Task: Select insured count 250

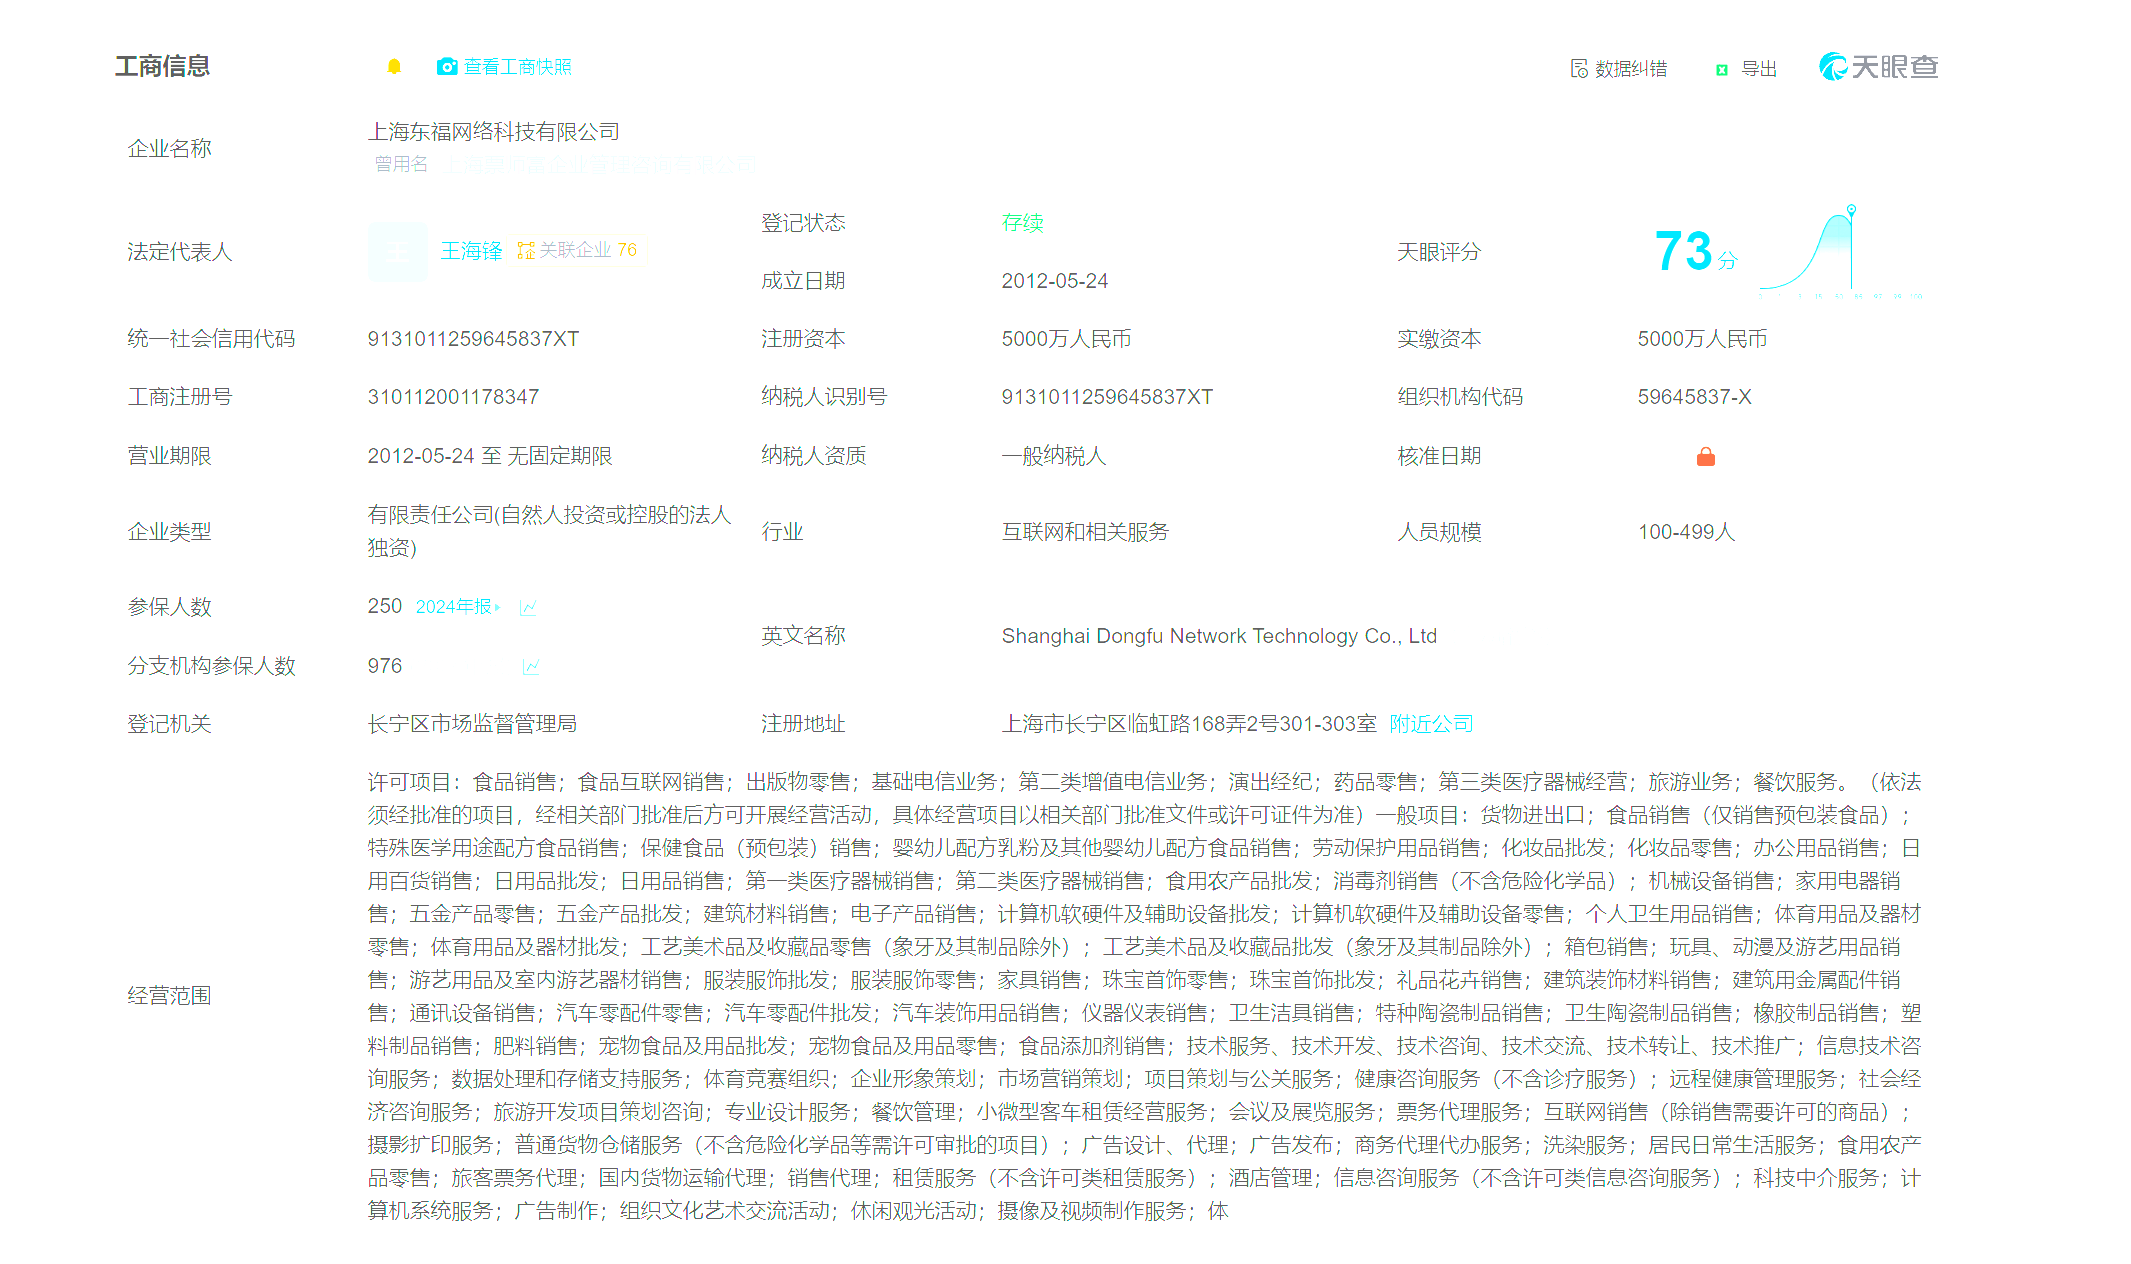Action: (x=385, y=606)
